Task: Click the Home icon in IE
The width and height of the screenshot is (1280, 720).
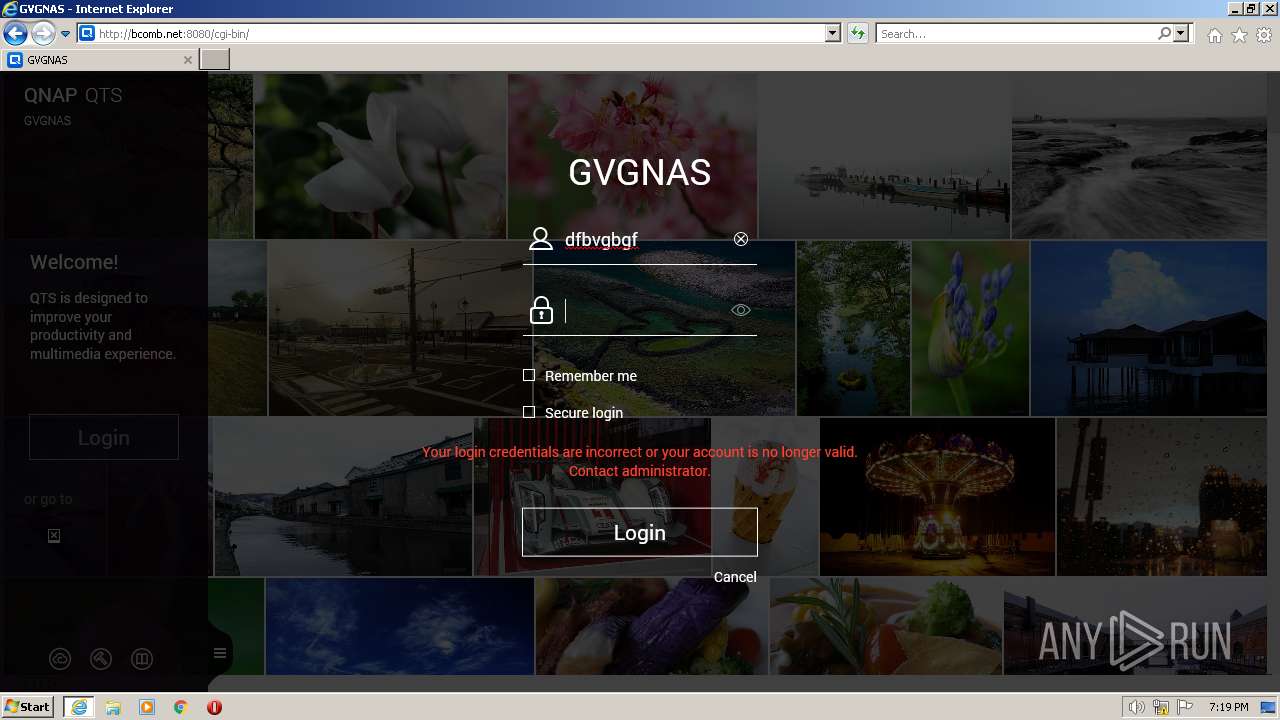Action: [1214, 35]
